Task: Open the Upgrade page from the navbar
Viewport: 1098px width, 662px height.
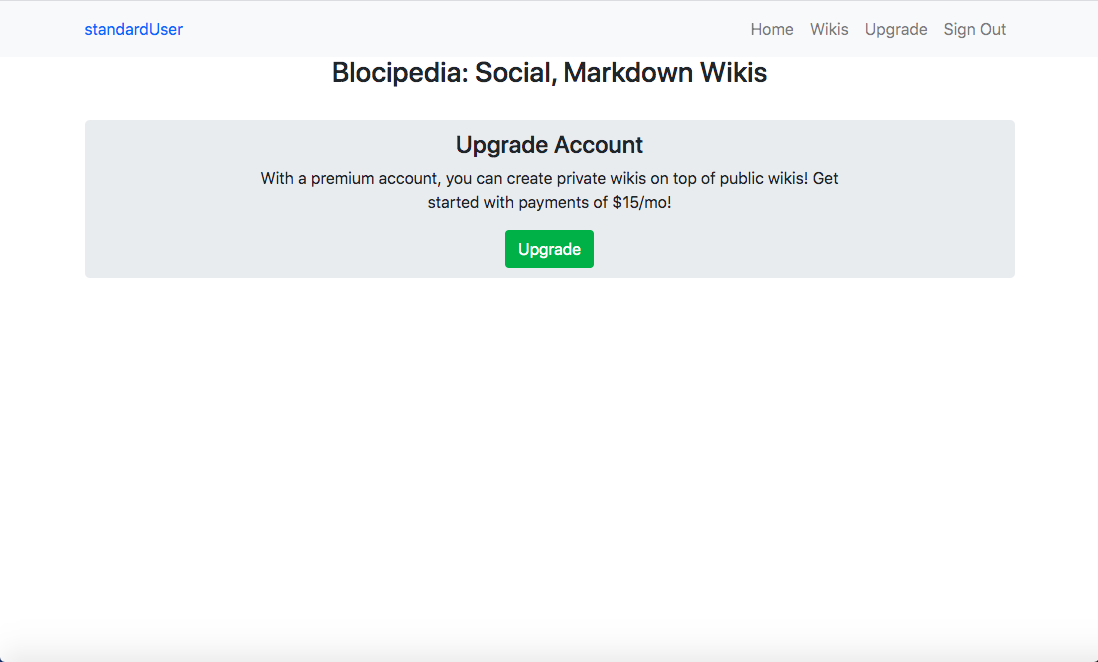Action: point(895,29)
